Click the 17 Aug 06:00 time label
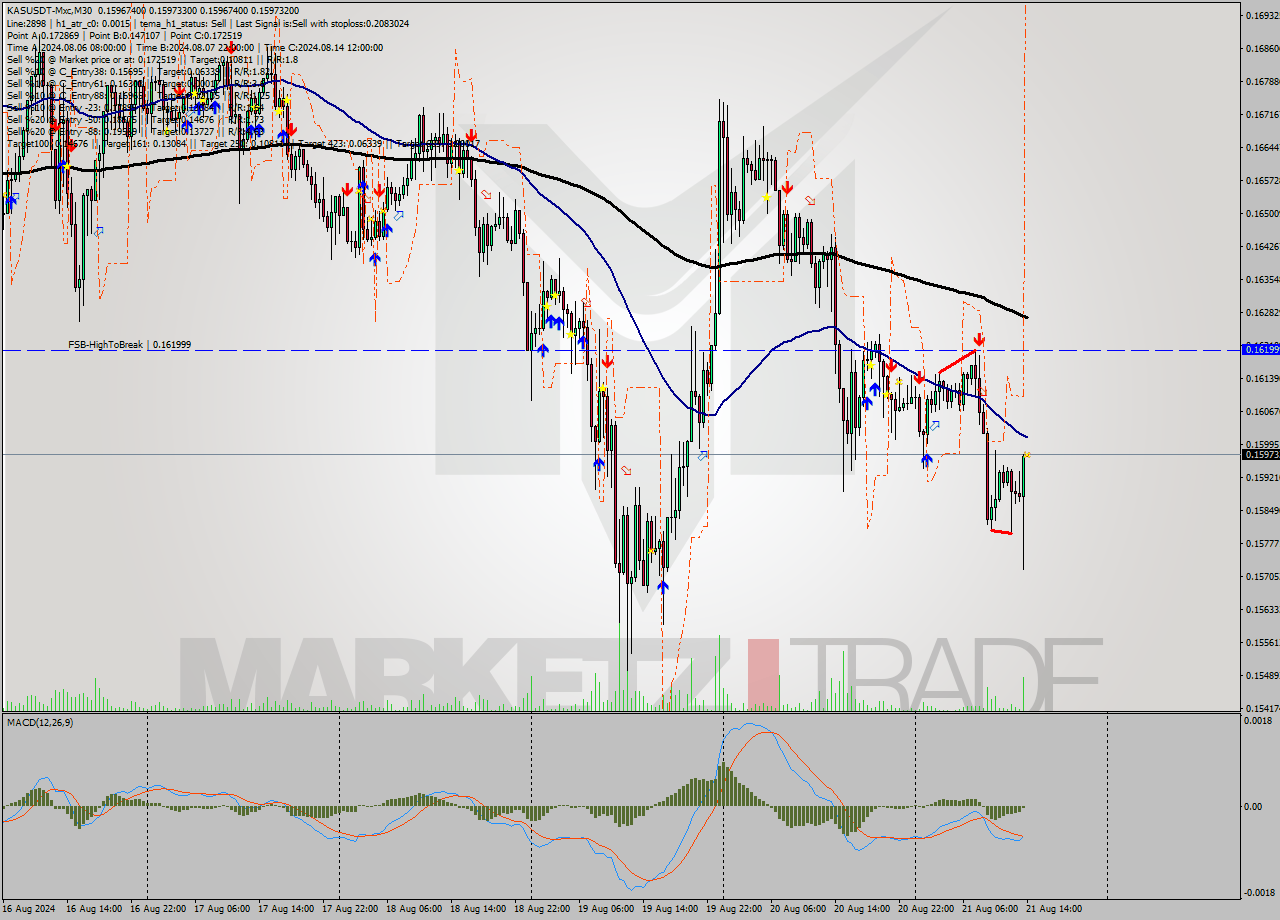The image size is (1280, 920). [221, 909]
